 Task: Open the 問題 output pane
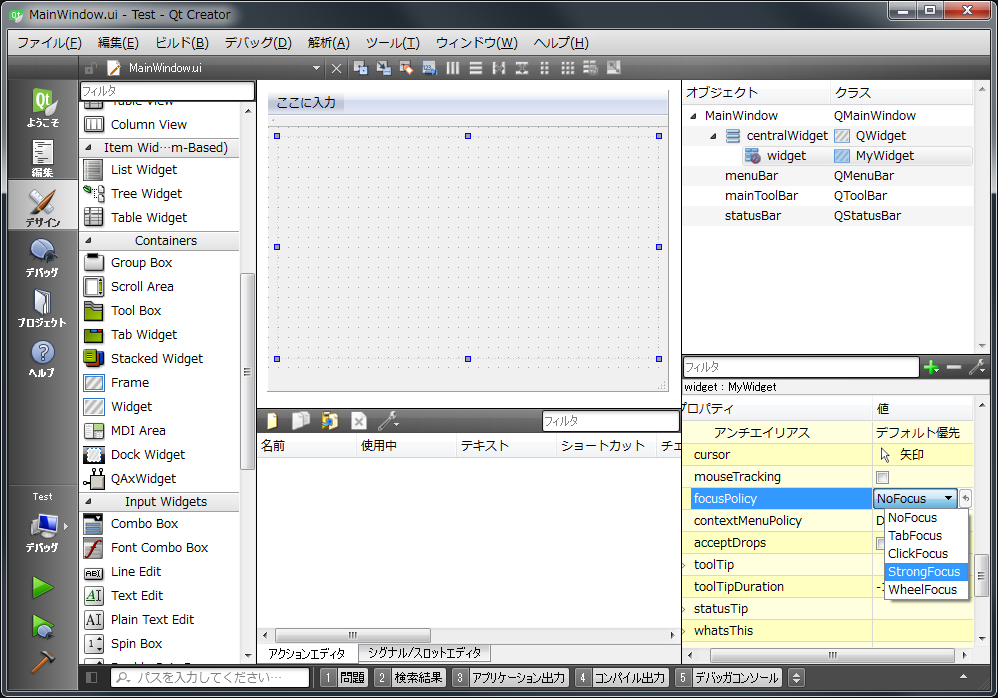point(344,678)
